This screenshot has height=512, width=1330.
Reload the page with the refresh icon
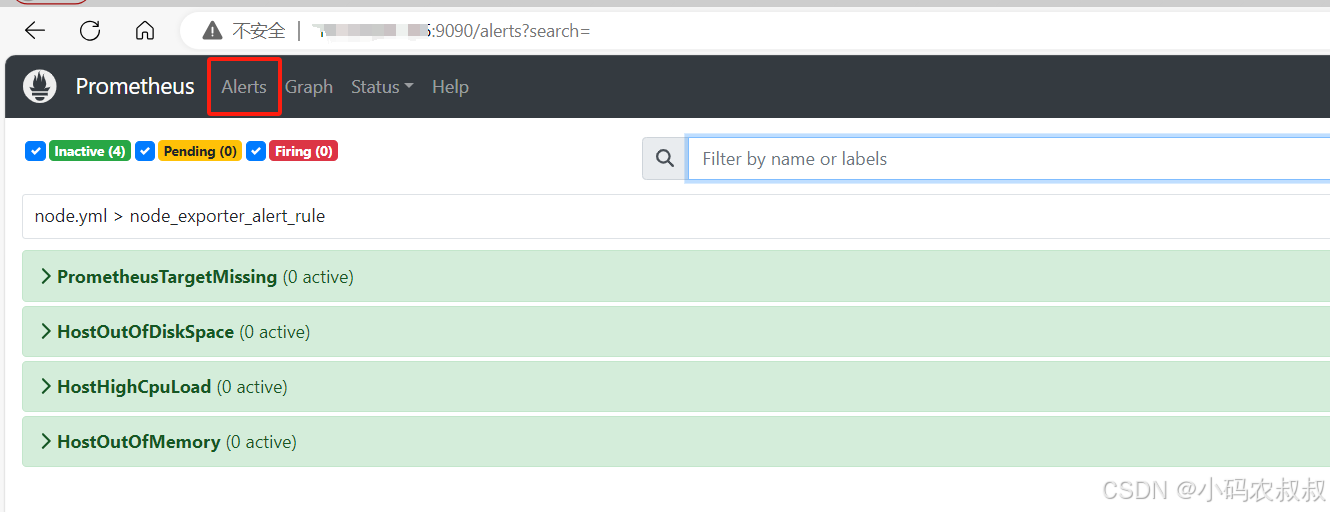point(90,31)
